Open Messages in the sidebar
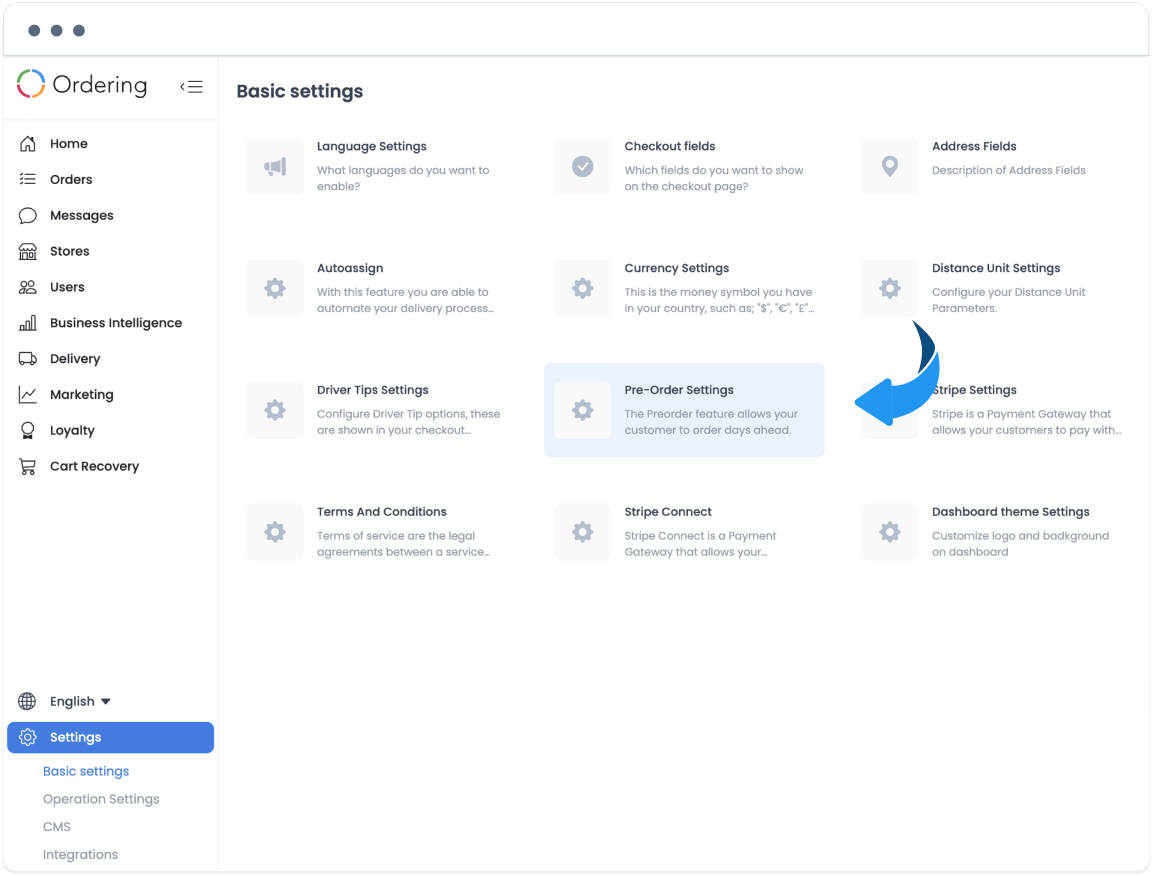The height and width of the screenshot is (876, 1153). click(82, 216)
